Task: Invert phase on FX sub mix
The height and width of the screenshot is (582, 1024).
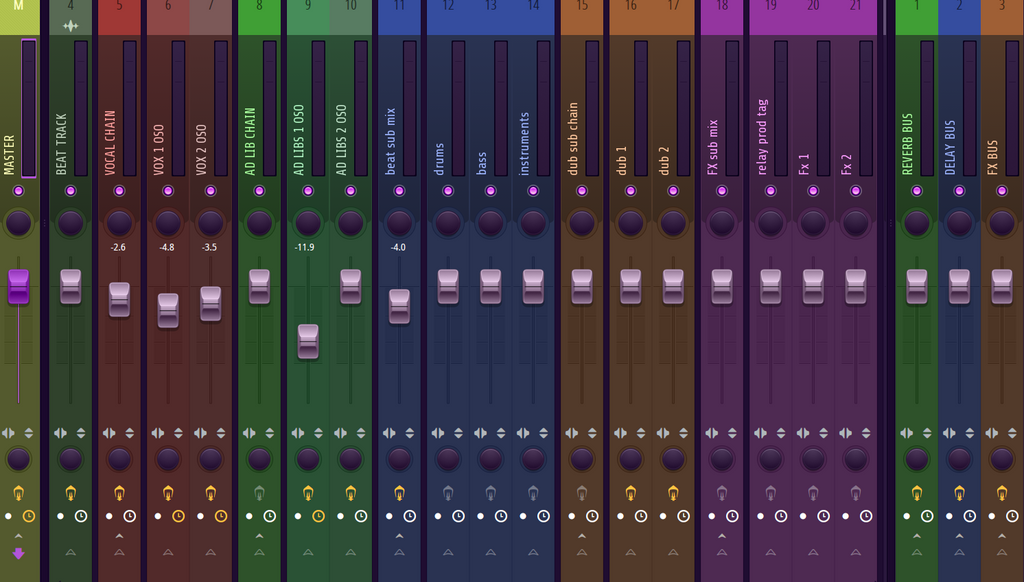Action: [732, 433]
